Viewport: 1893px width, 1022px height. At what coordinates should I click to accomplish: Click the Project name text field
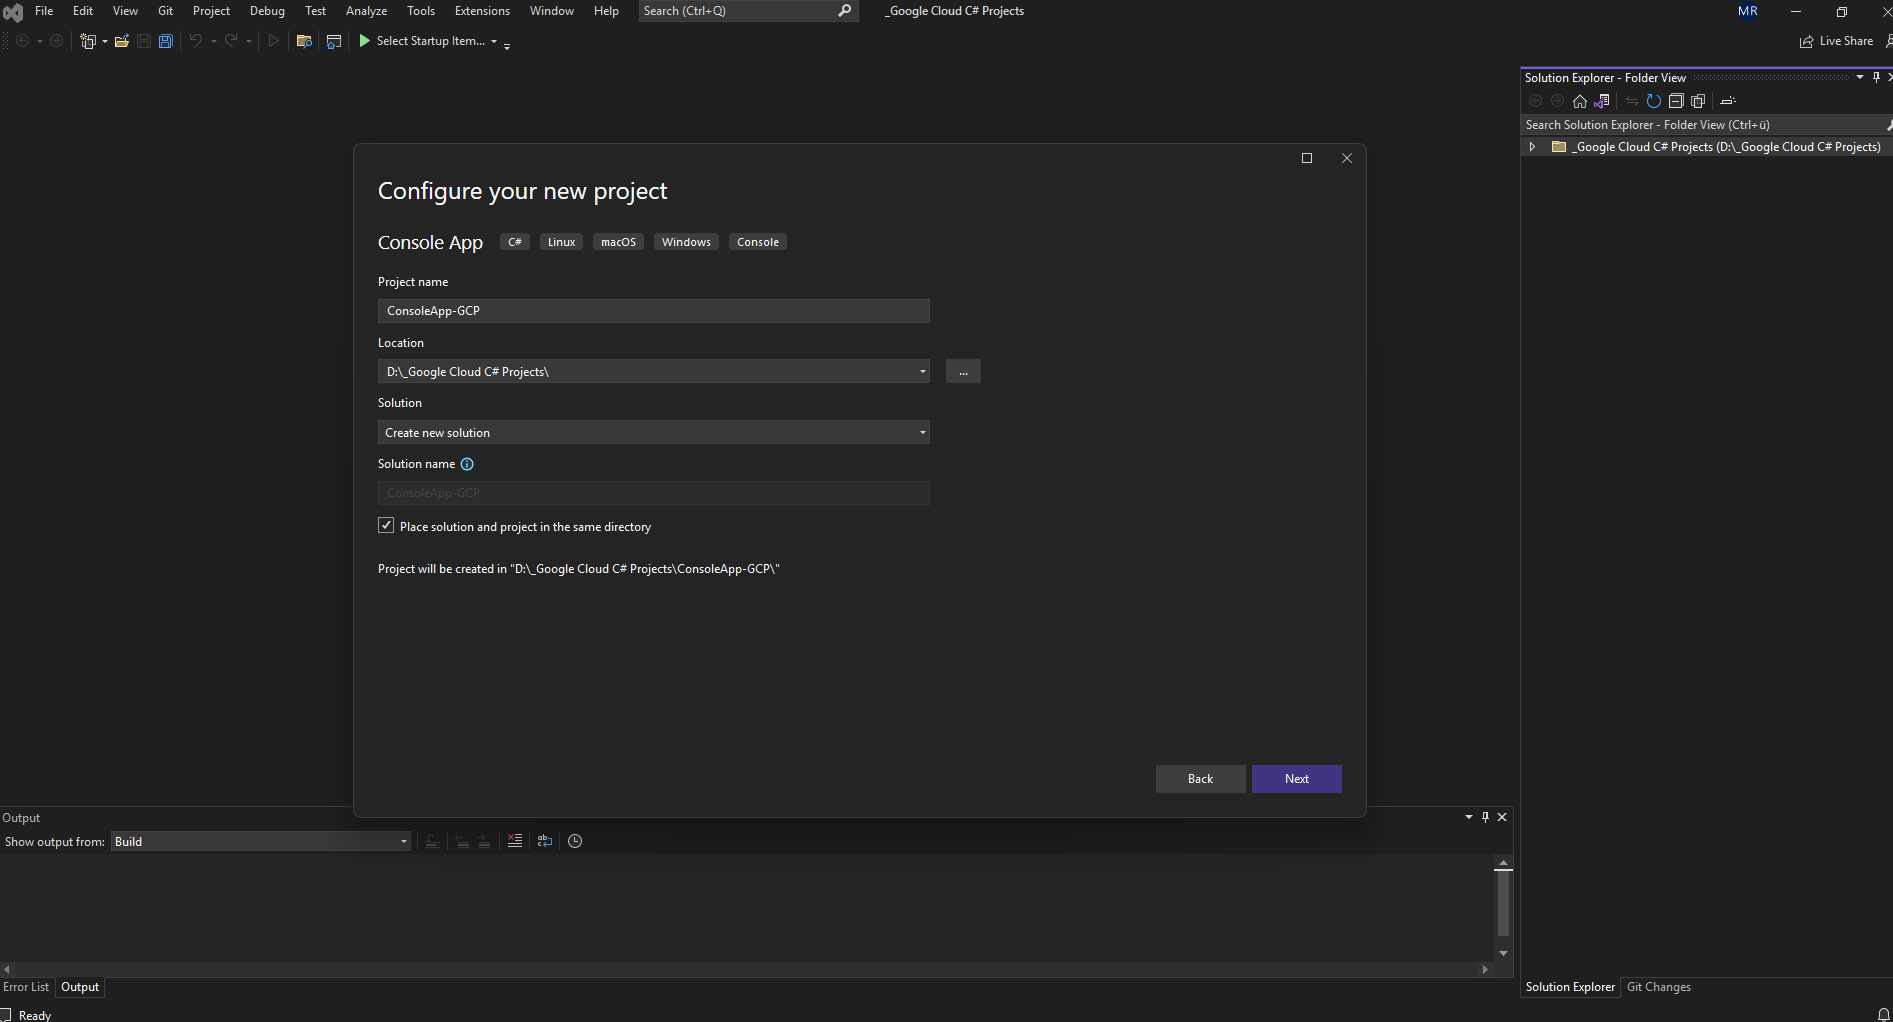[x=653, y=311]
